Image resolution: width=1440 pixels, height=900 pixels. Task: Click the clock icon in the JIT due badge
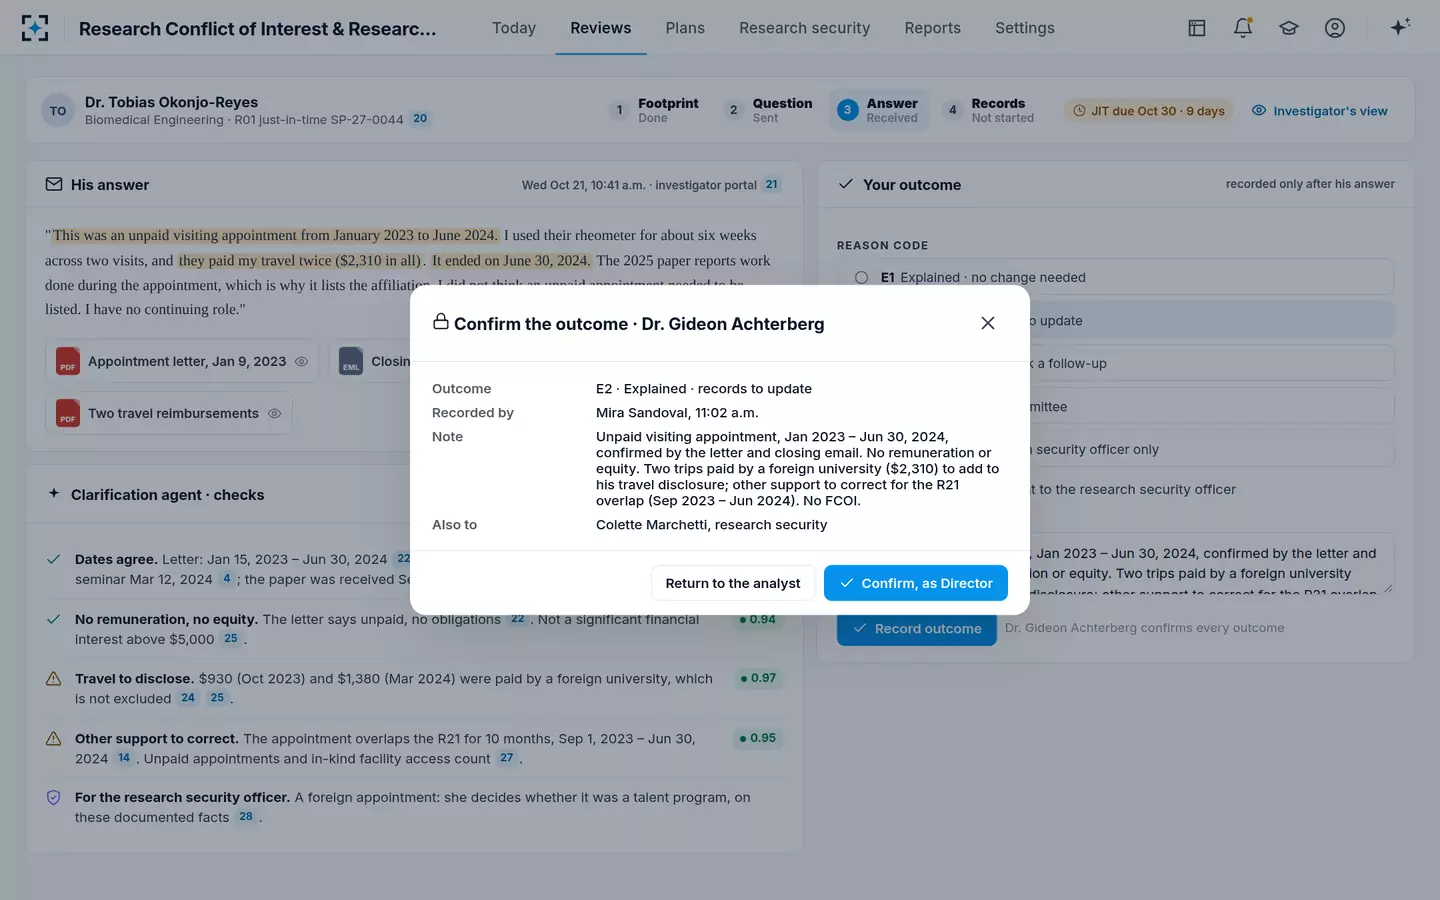point(1079,111)
